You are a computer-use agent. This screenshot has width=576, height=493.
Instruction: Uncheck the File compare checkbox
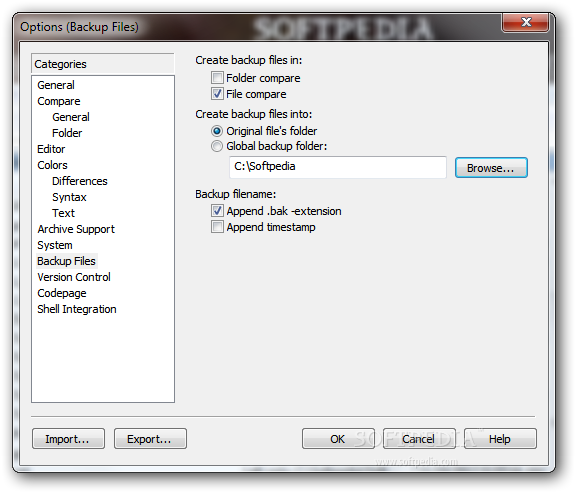pos(217,94)
